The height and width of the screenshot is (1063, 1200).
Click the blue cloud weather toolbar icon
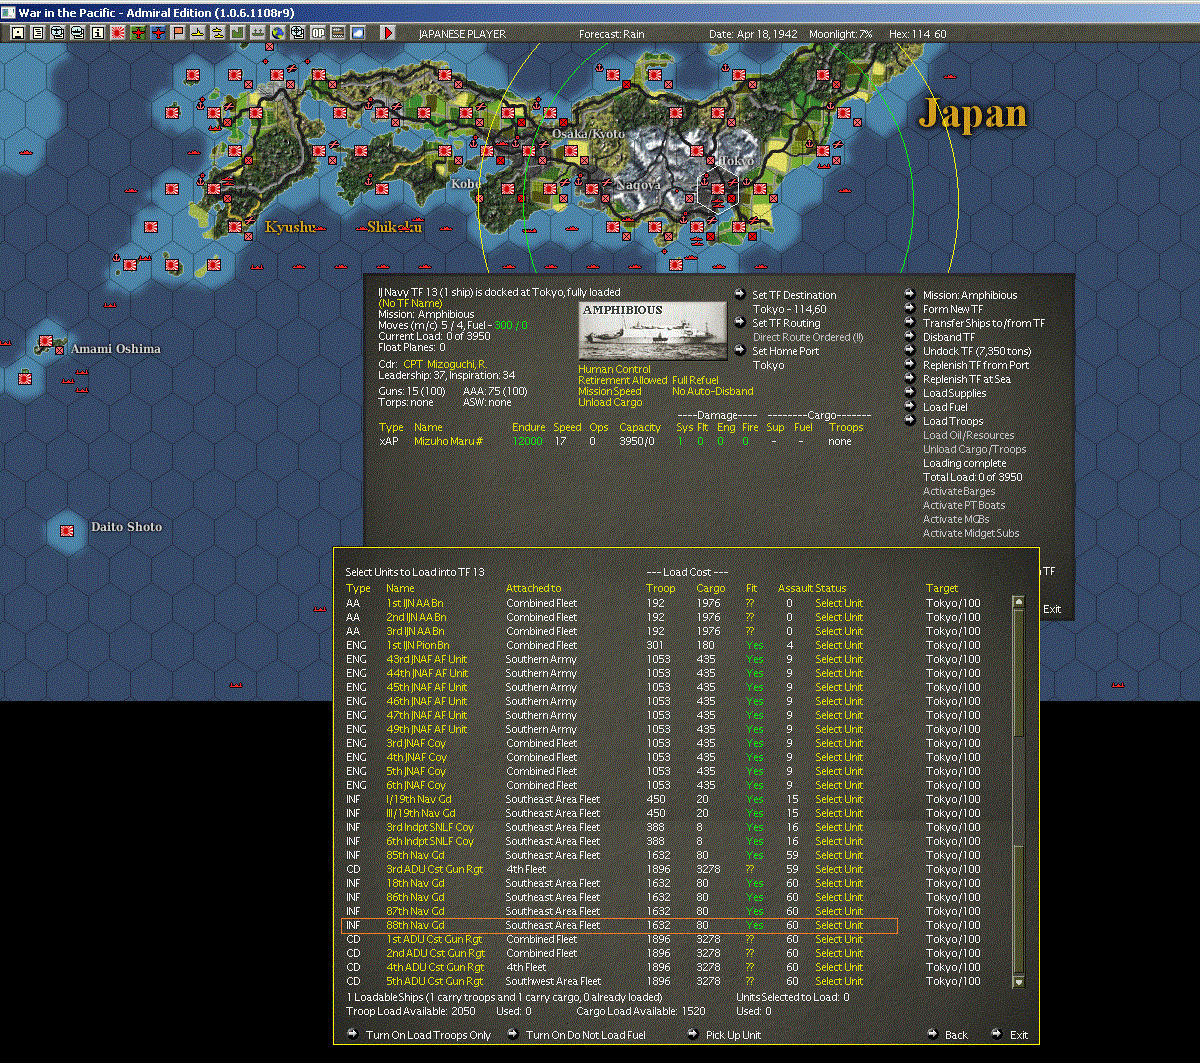(358, 33)
